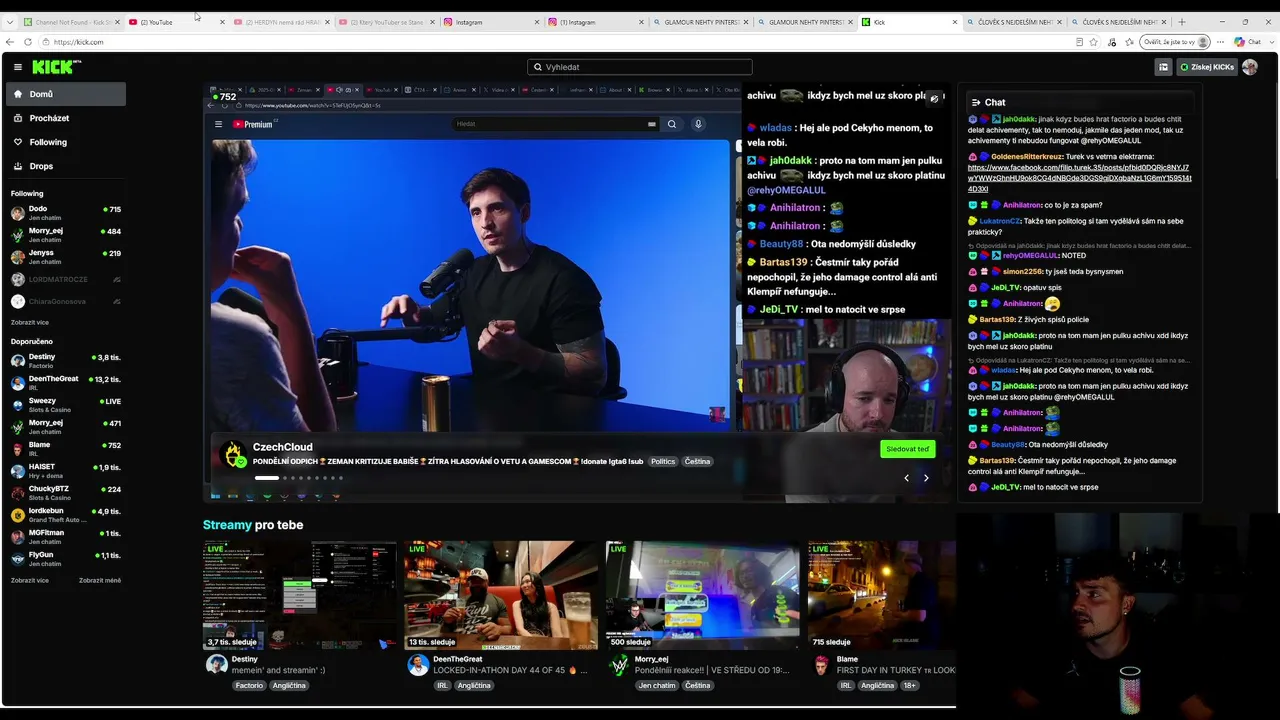Open the Destiny stream thumbnail
1280x720 pixels.
pos(299,595)
